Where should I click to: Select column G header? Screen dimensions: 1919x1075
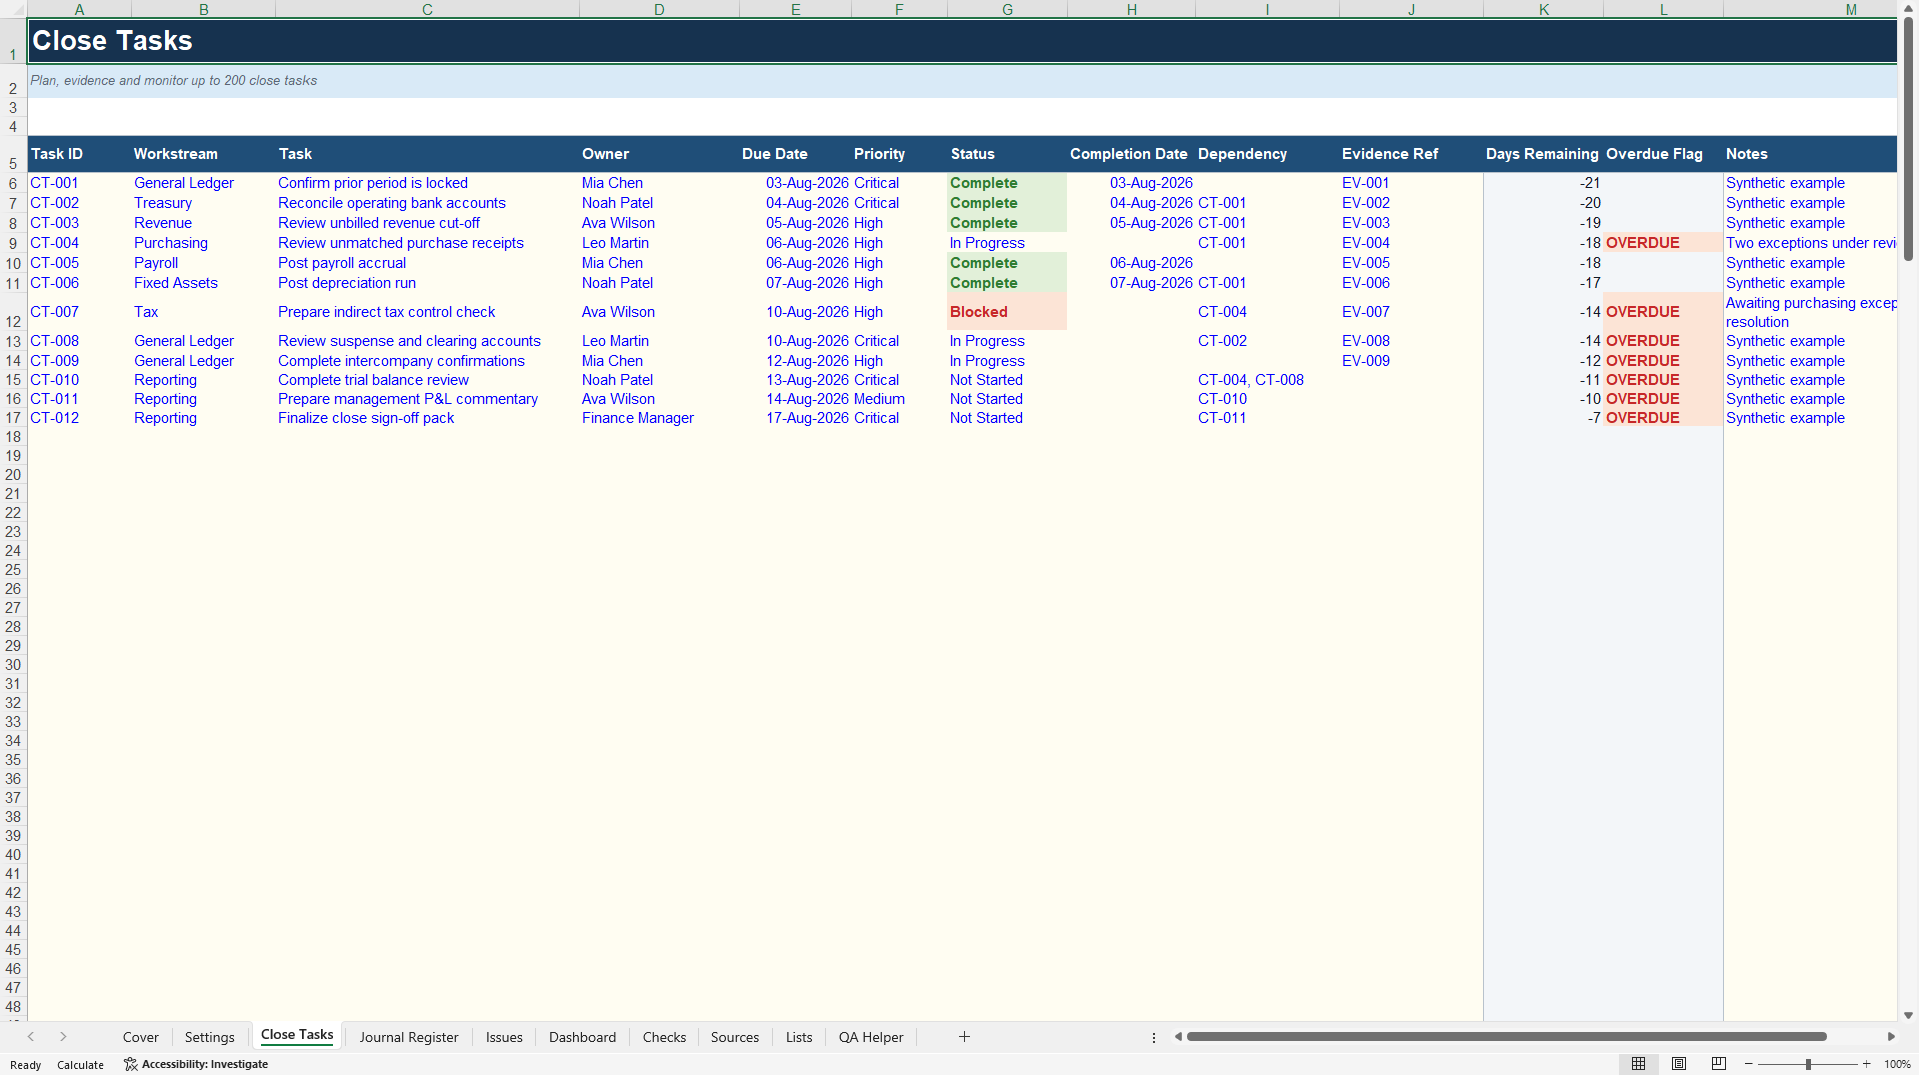click(1007, 9)
